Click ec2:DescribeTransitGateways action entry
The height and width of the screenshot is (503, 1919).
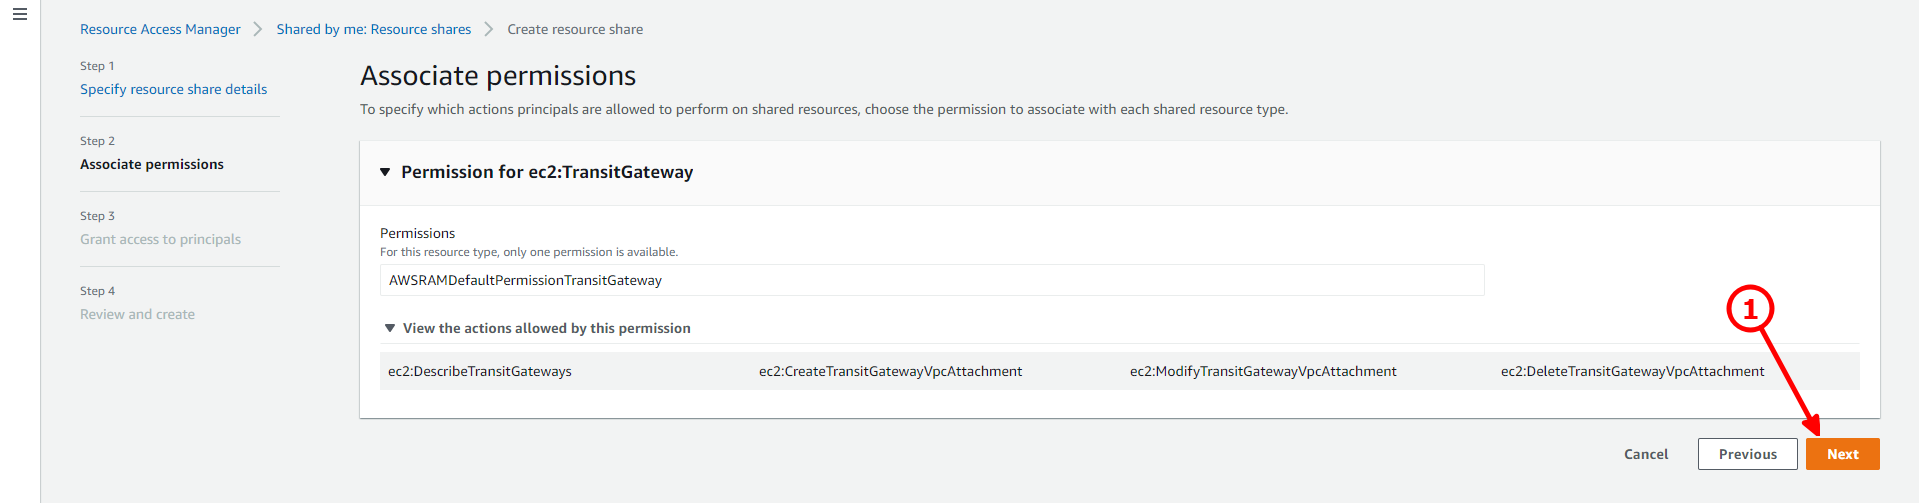(x=480, y=371)
